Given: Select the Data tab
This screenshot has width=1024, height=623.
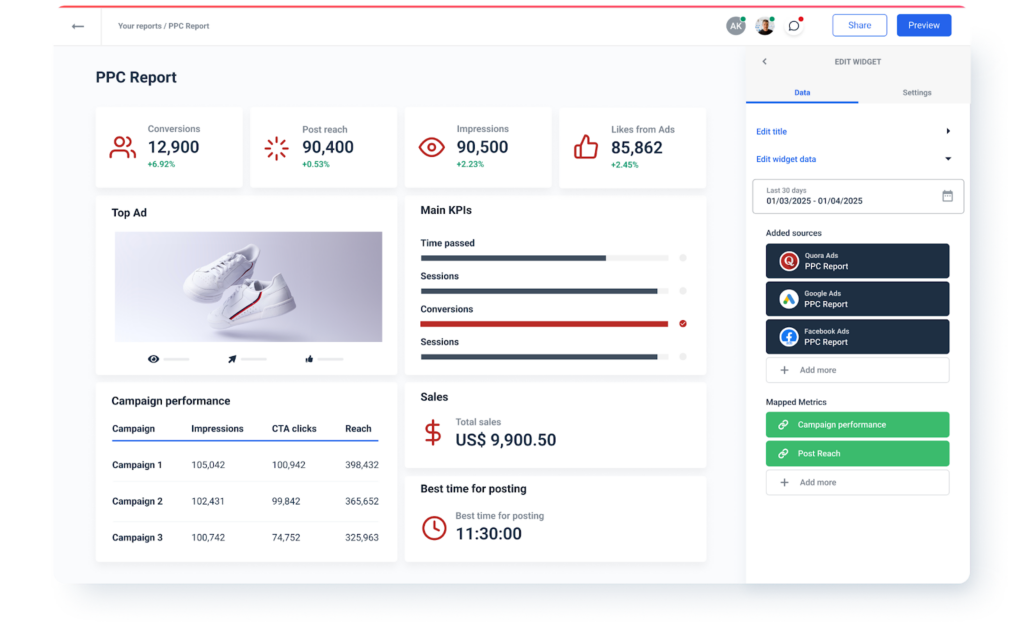Looking at the screenshot, I should click(802, 93).
